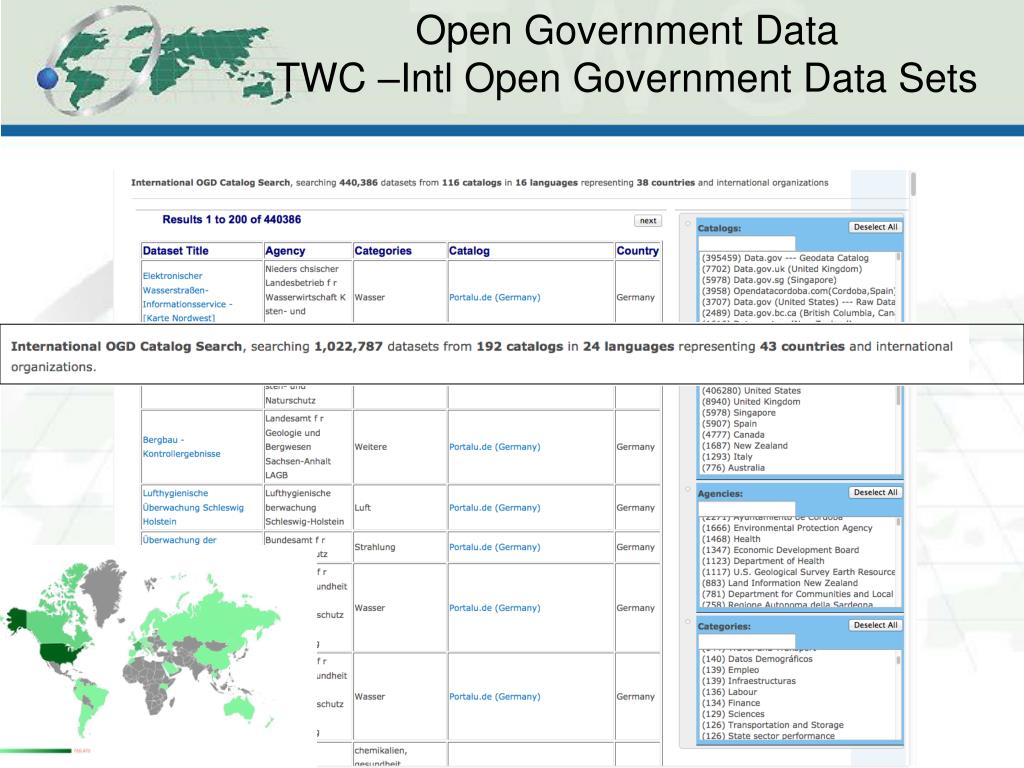Focus the Agencies filter text box
1024x768 pixels.
746,508
